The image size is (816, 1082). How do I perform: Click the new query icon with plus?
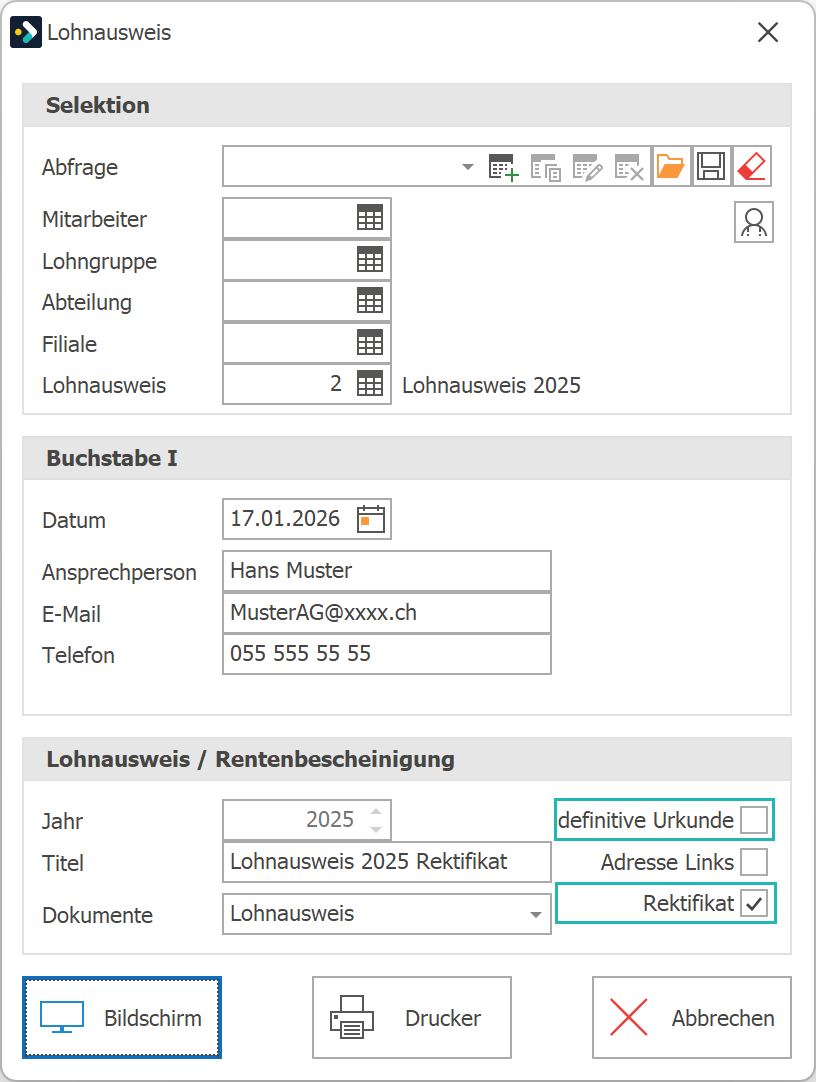[503, 167]
